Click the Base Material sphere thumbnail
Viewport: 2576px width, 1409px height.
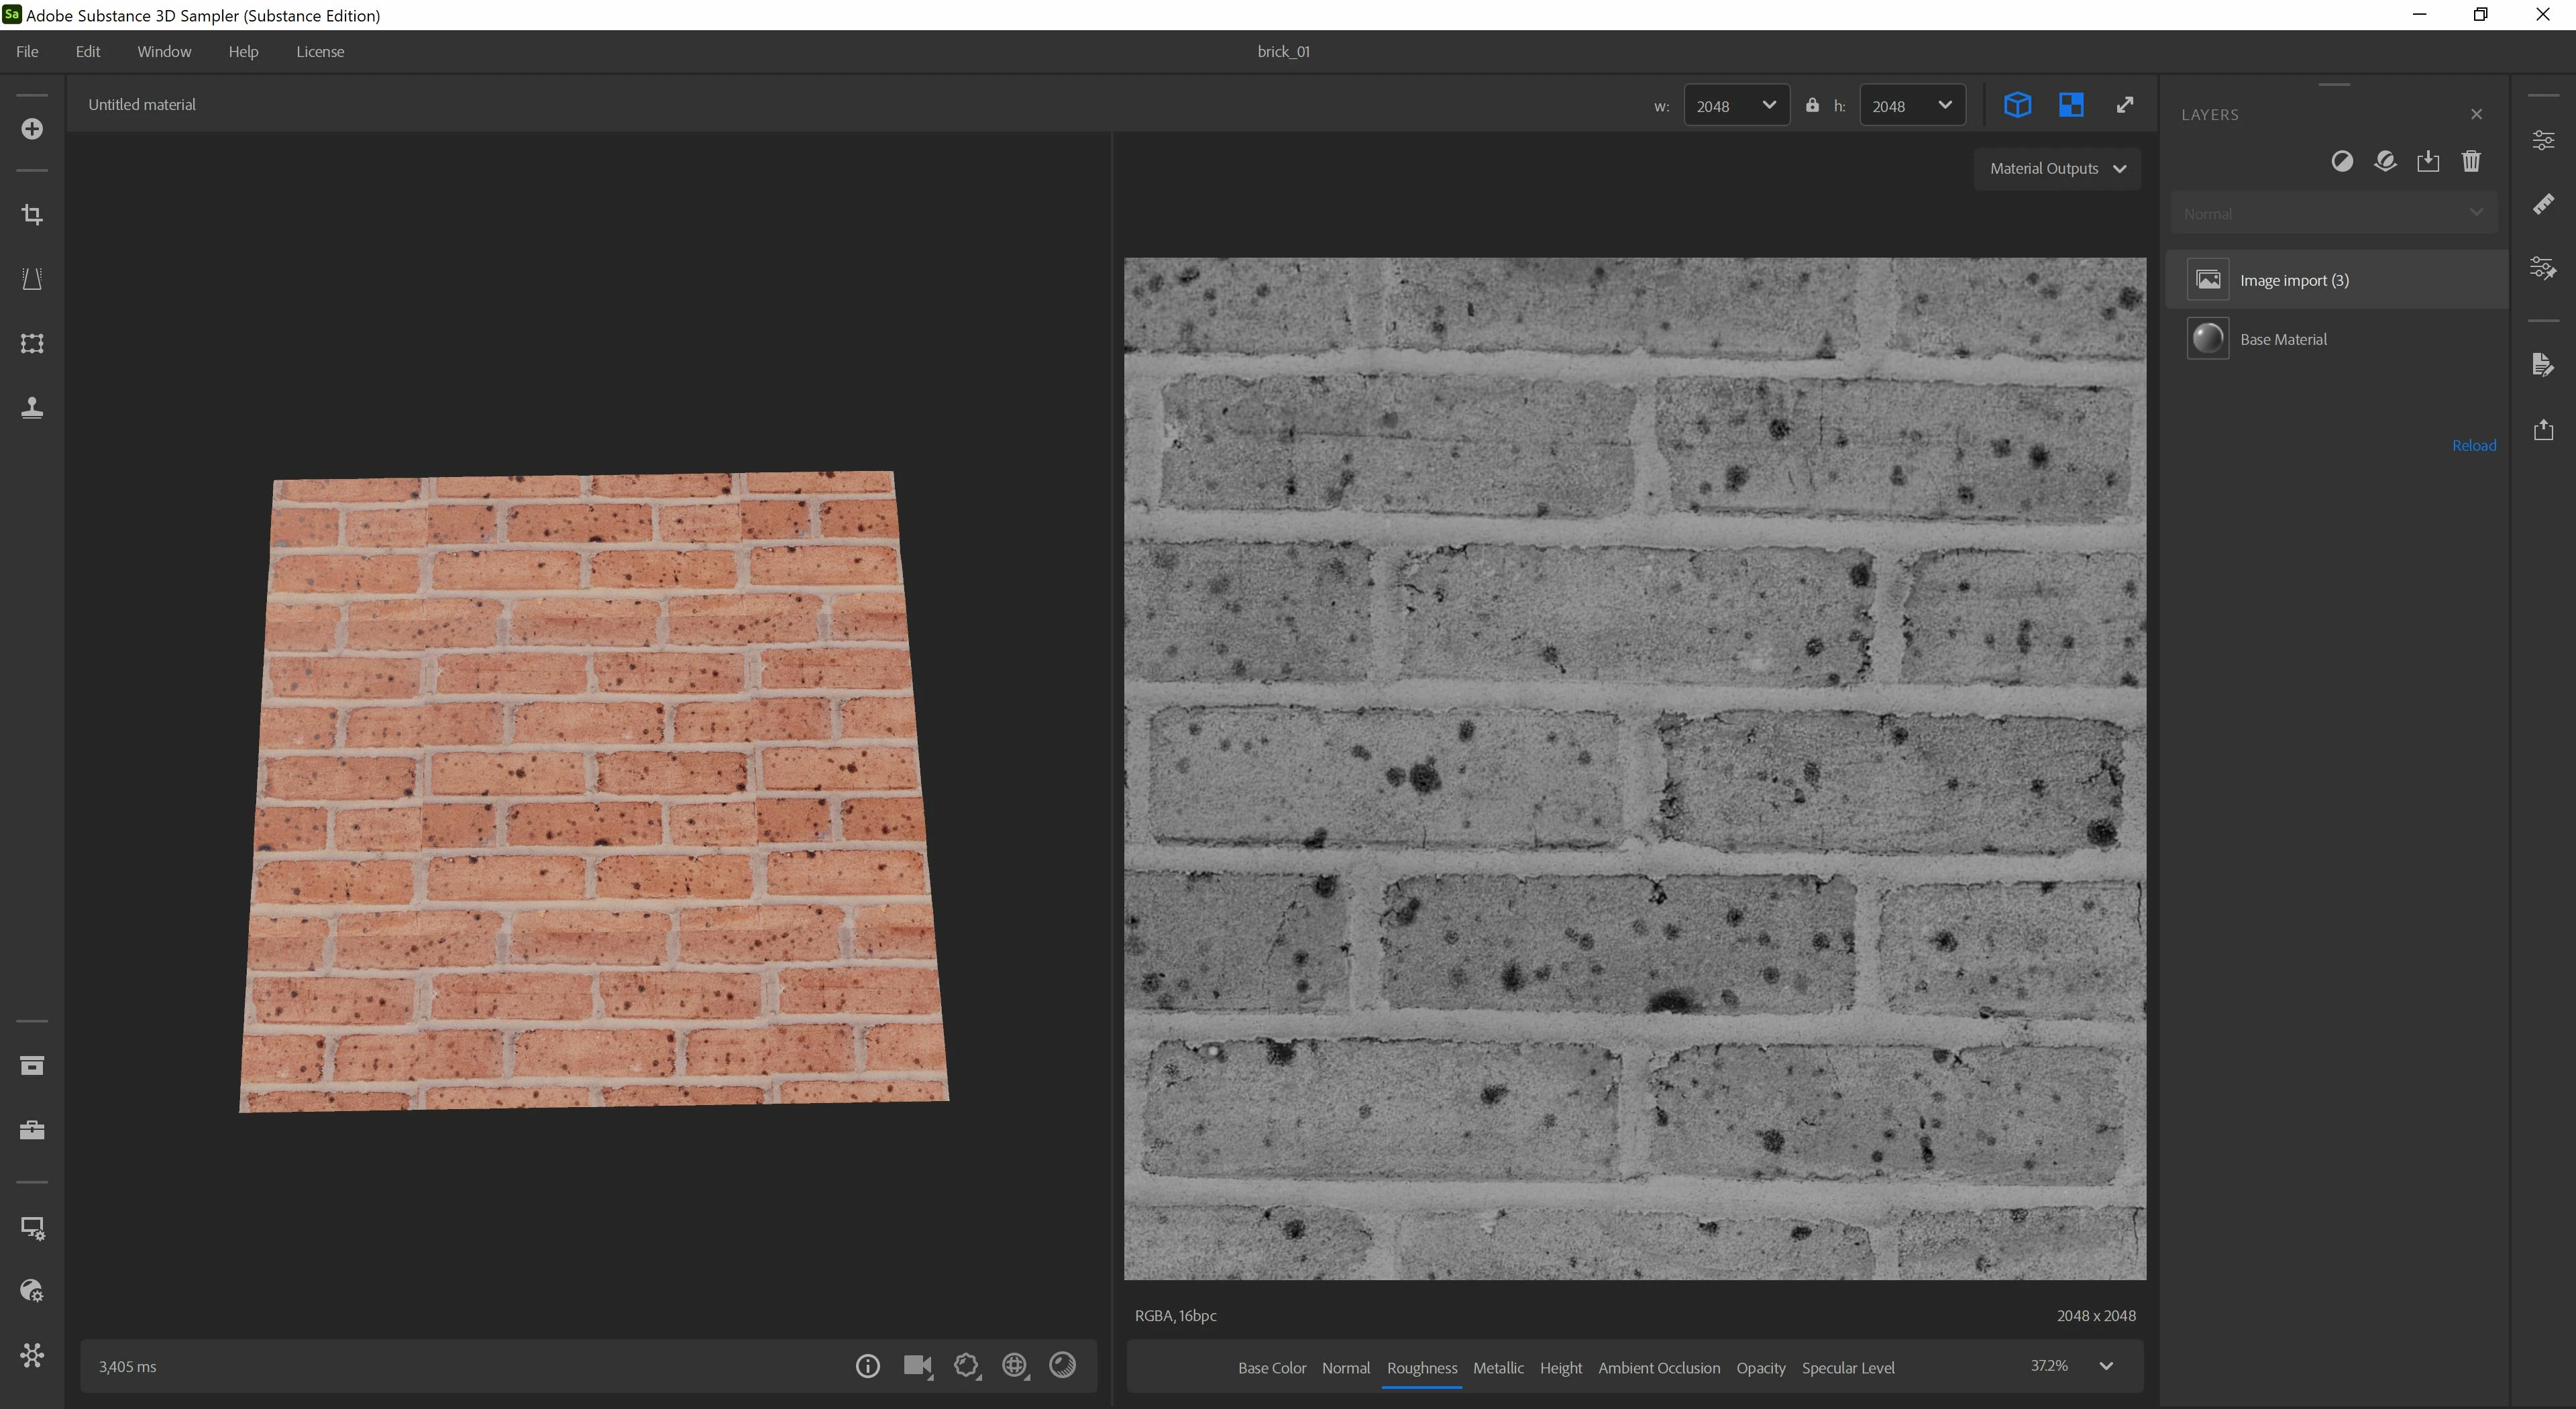2207,339
